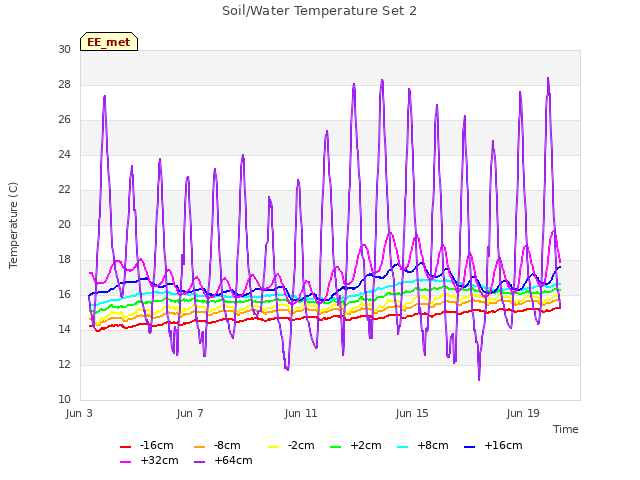Click the chart title Soil/Water Temperature Set 2
This screenshot has height=480, width=640.
pyautogui.click(x=319, y=11)
